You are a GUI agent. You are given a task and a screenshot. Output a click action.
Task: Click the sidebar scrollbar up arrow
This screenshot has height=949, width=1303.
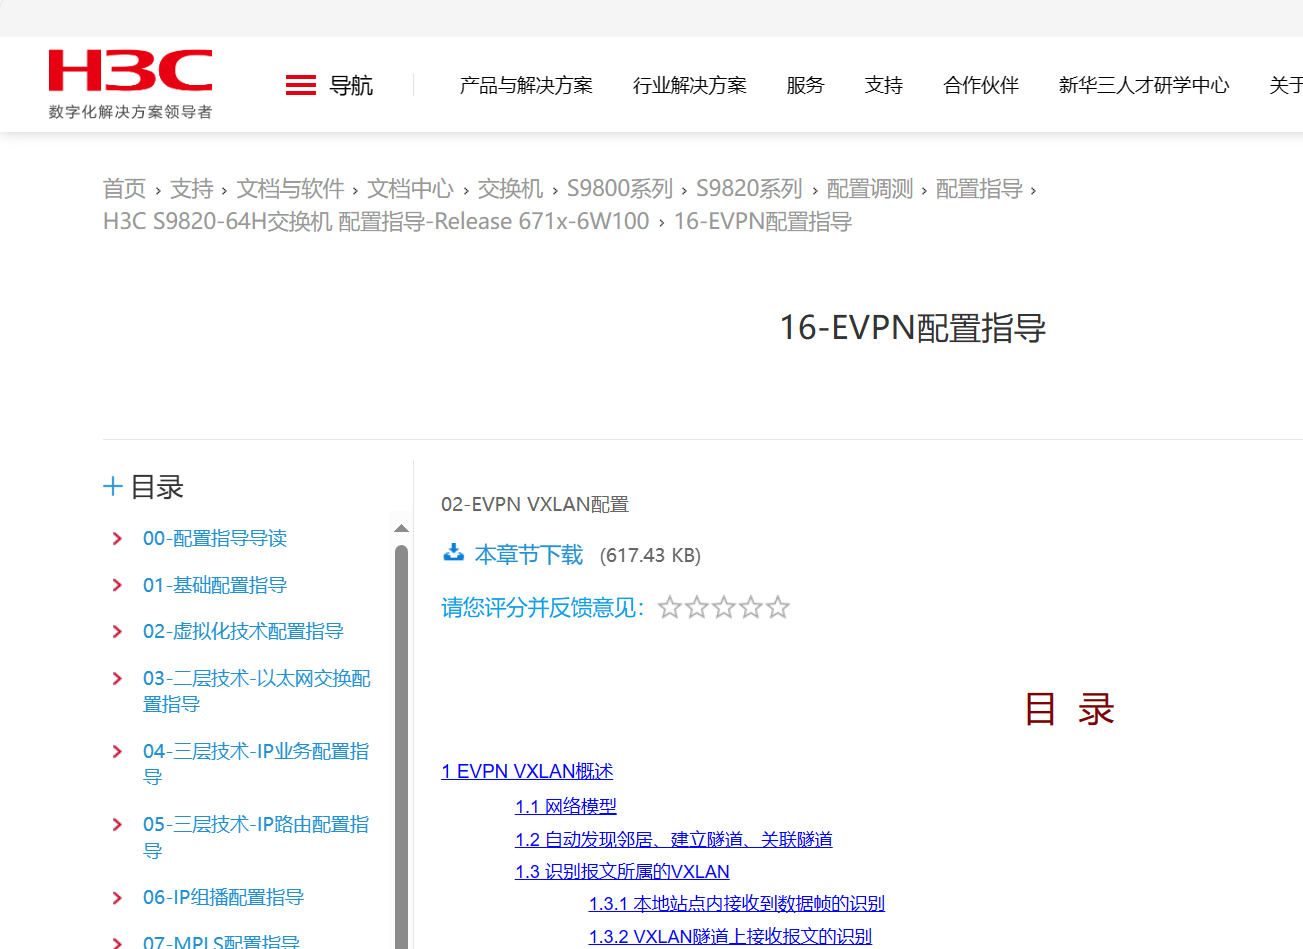coord(401,529)
